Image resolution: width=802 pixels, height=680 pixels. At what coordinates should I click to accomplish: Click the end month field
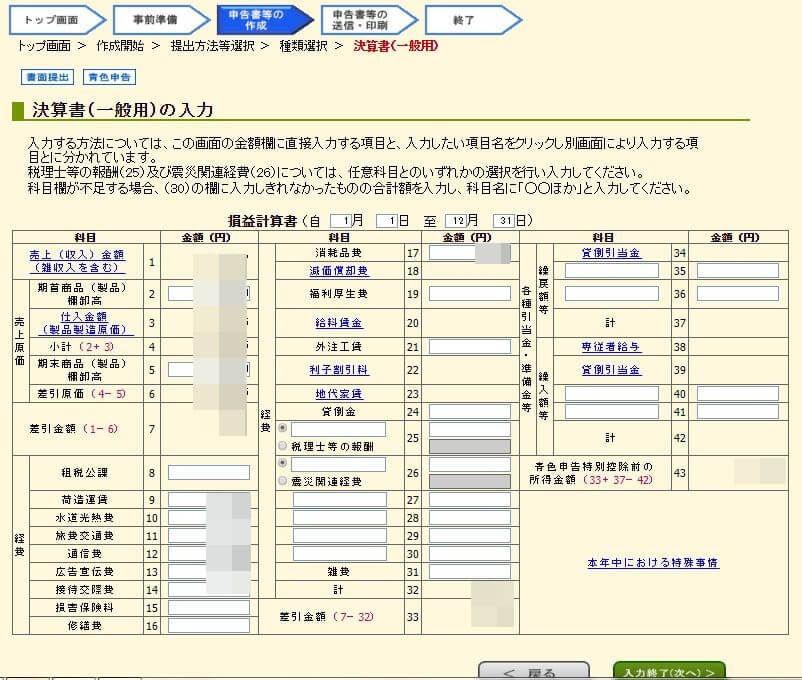(456, 221)
